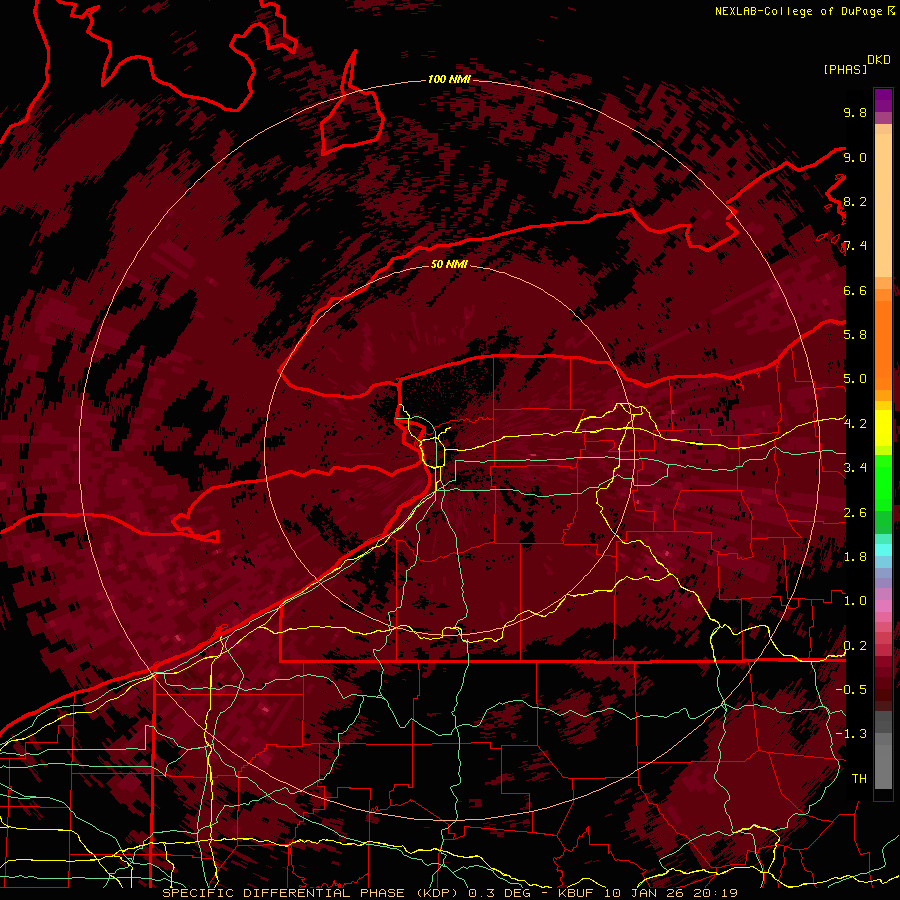Screen dimensions: 900x900
Task: Click the [PHAS] label above color scale
Action: tap(845, 69)
